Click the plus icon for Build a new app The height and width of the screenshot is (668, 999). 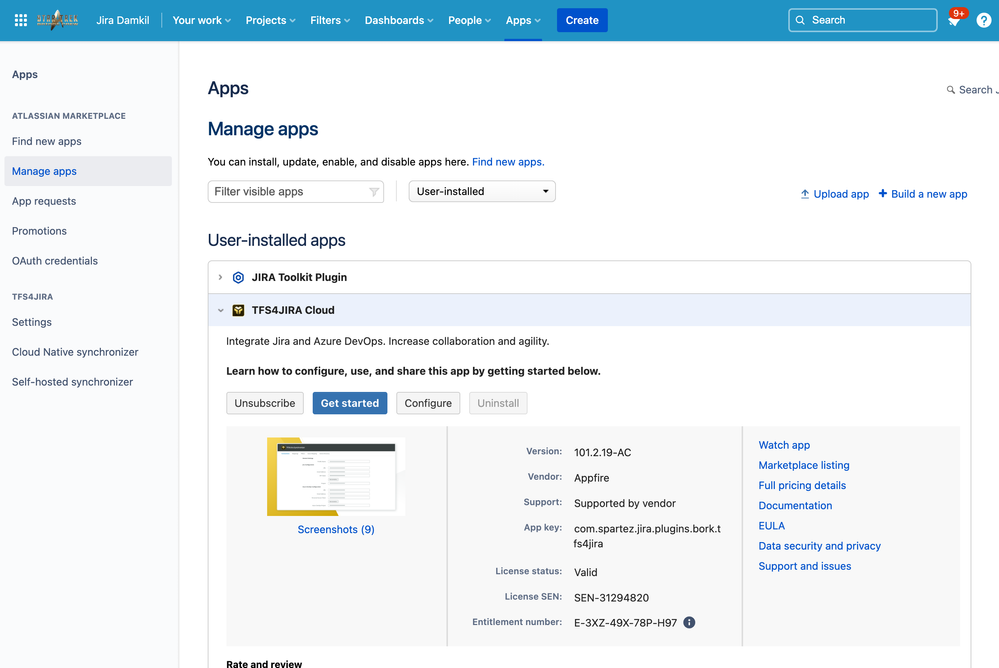coord(882,193)
